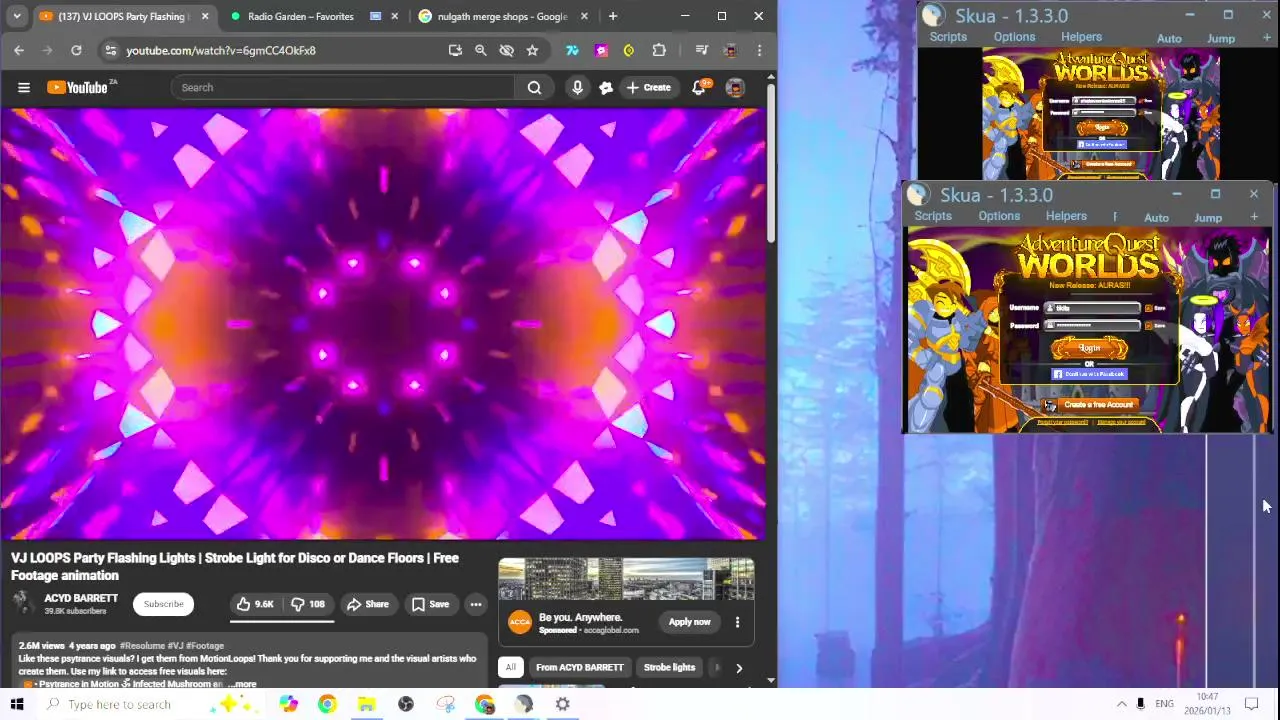Click the plus button in front Skua window
Screen dimensions: 1280x720
1254,217
